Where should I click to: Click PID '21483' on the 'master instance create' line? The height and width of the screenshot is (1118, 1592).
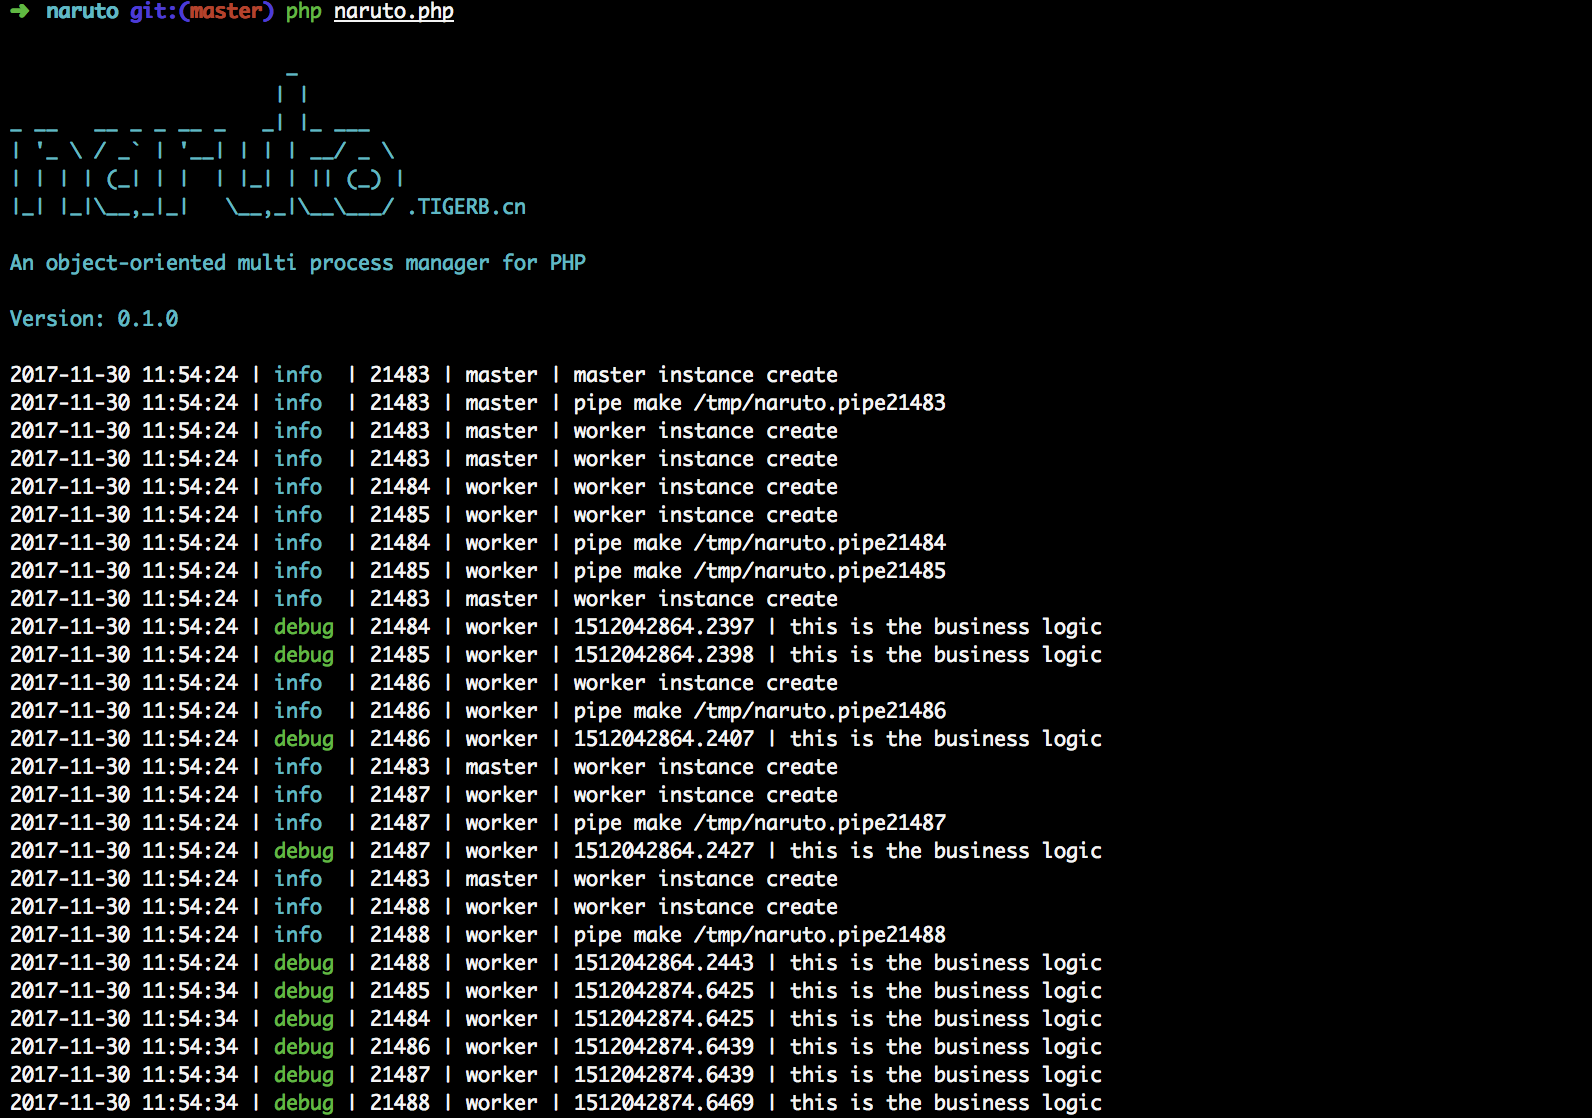pos(400,375)
